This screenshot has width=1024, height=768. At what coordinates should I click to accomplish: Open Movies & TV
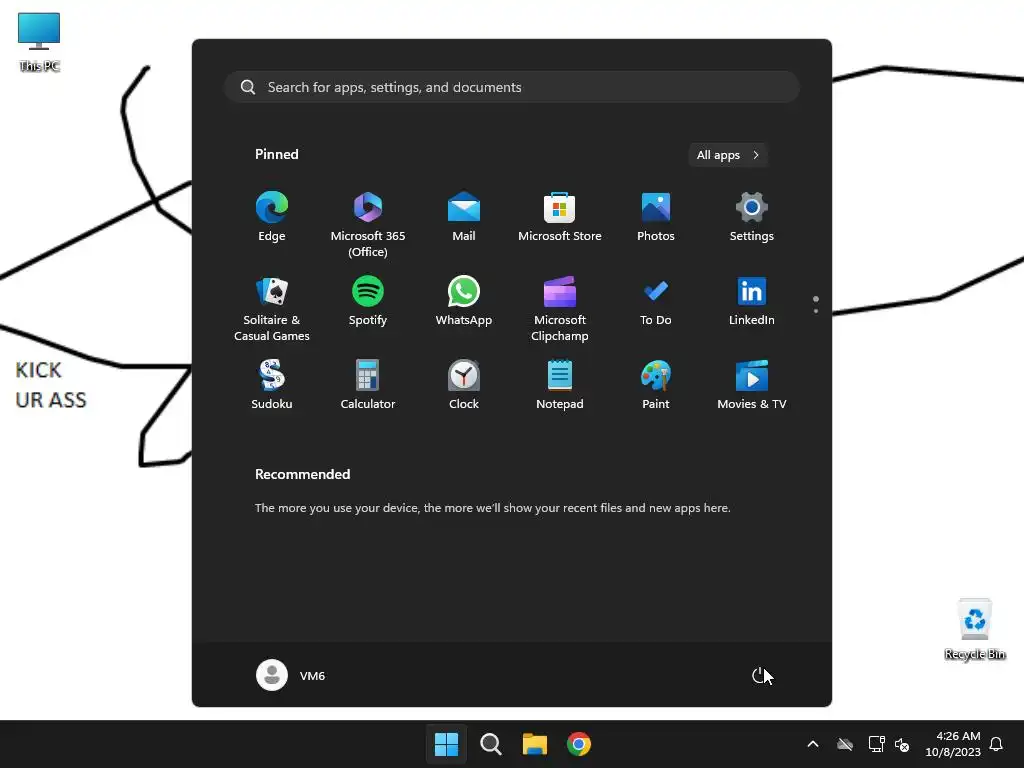[x=752, y=385]
